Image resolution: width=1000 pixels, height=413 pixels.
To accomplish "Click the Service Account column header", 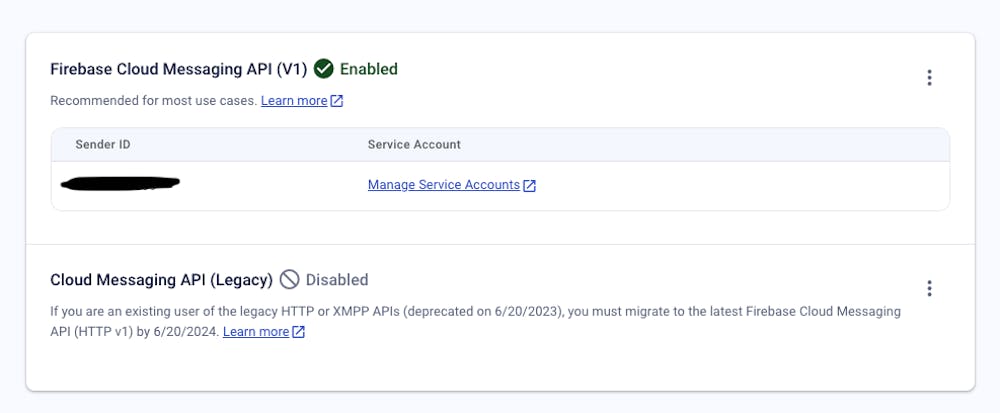I will [414, 145].
